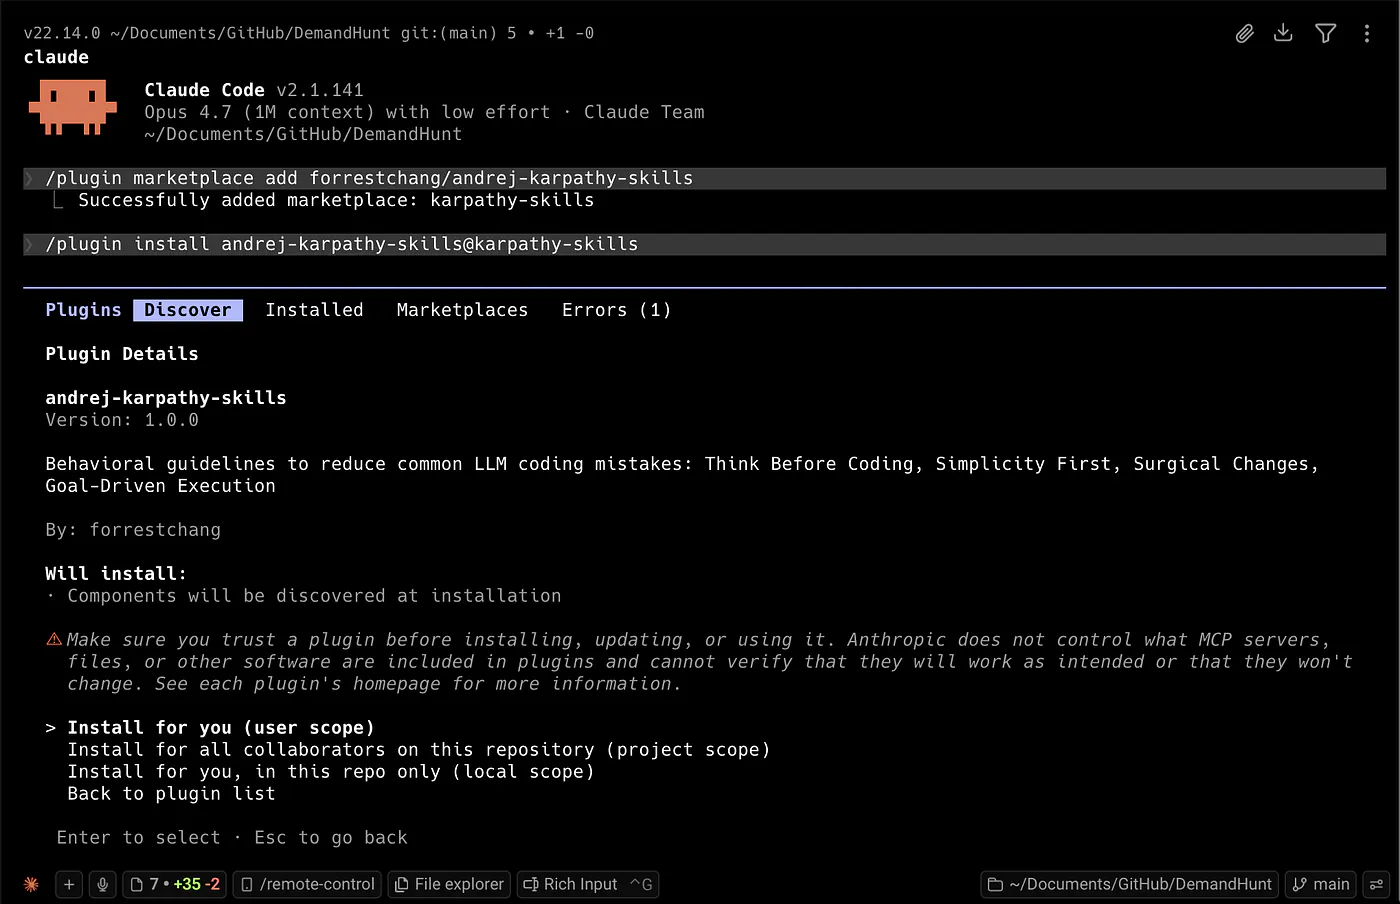Click the git:(main) prompt header text
Viewport: 1400px width, 904px height.
pyautogui.click(x=449, y=33)
